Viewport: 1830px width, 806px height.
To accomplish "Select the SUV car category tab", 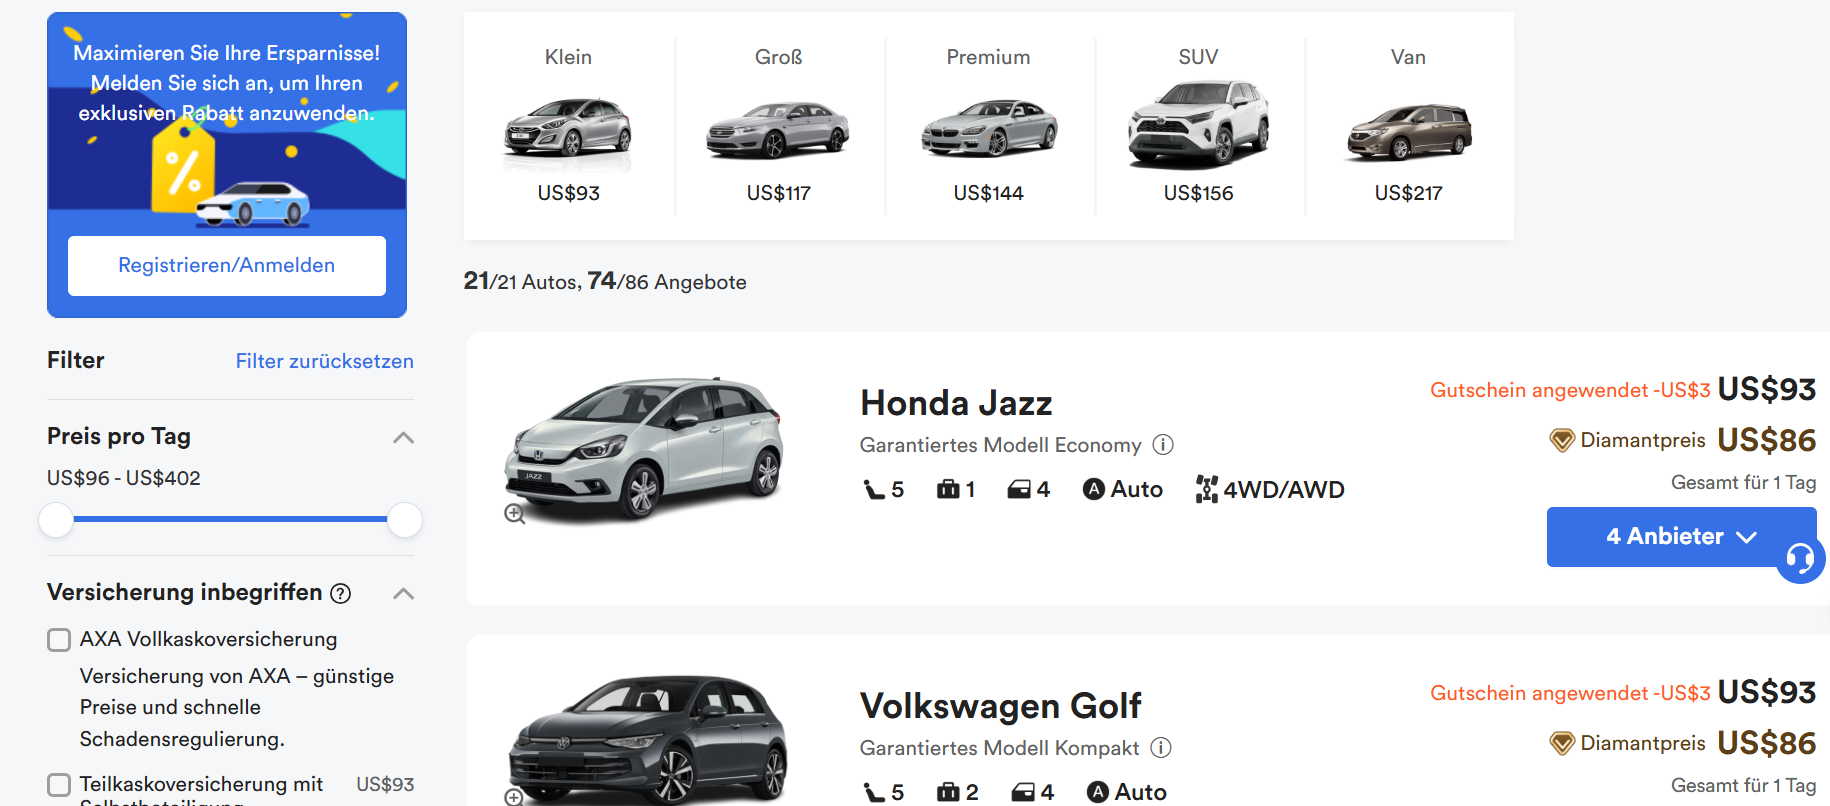I will (x=1198, y=126).
